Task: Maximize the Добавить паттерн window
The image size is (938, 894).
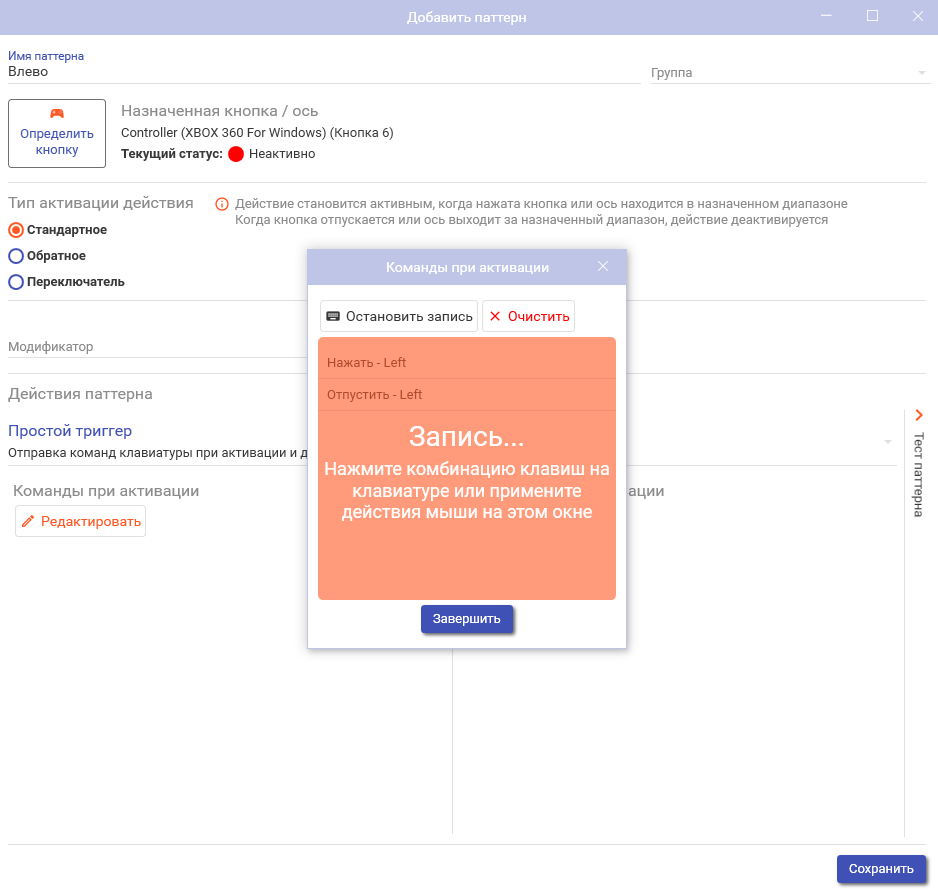Action: coord(872,16)
